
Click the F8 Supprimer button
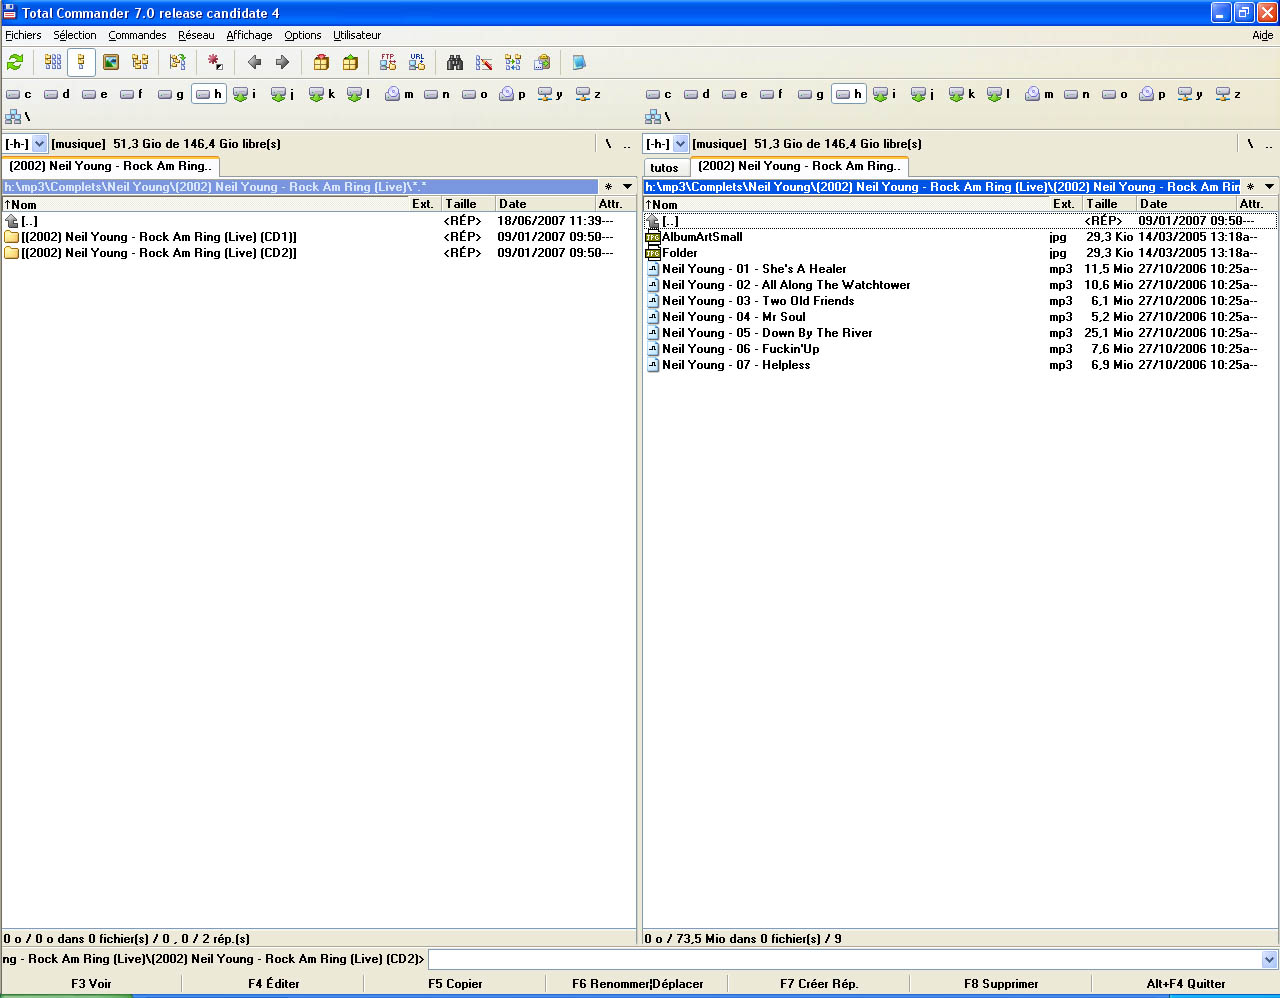coord(1001,984)
